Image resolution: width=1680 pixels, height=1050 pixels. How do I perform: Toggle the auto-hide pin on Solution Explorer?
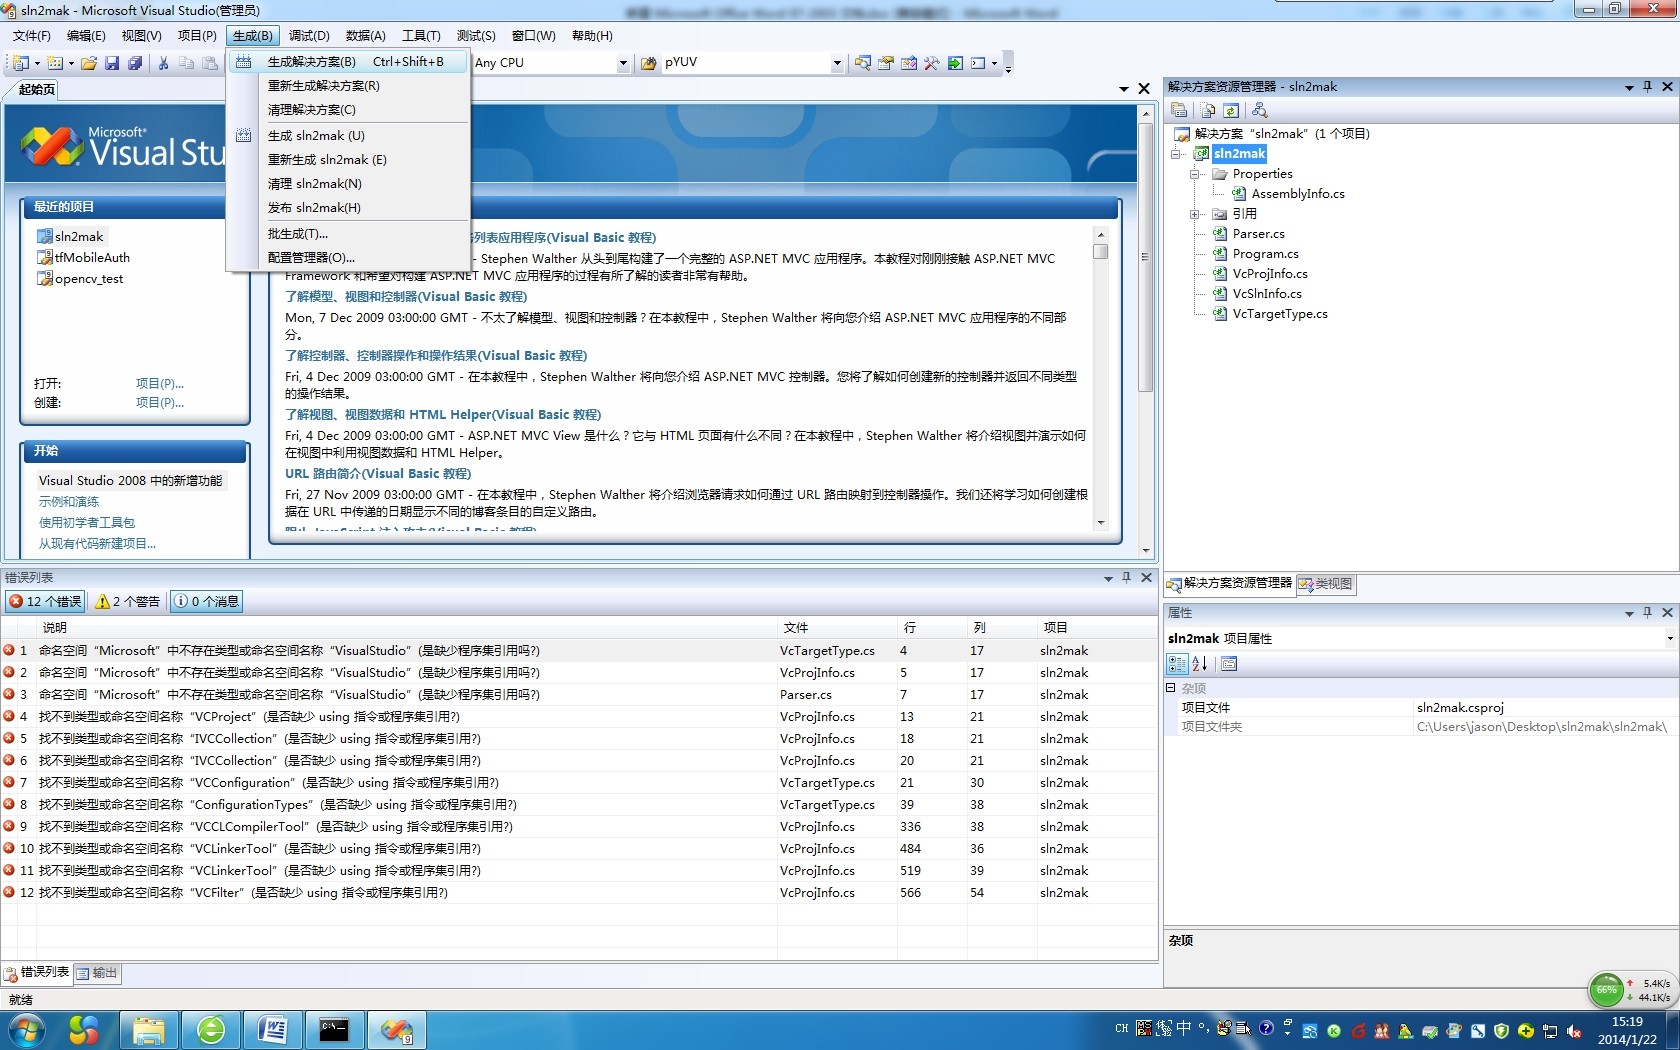coord(1646,87)
